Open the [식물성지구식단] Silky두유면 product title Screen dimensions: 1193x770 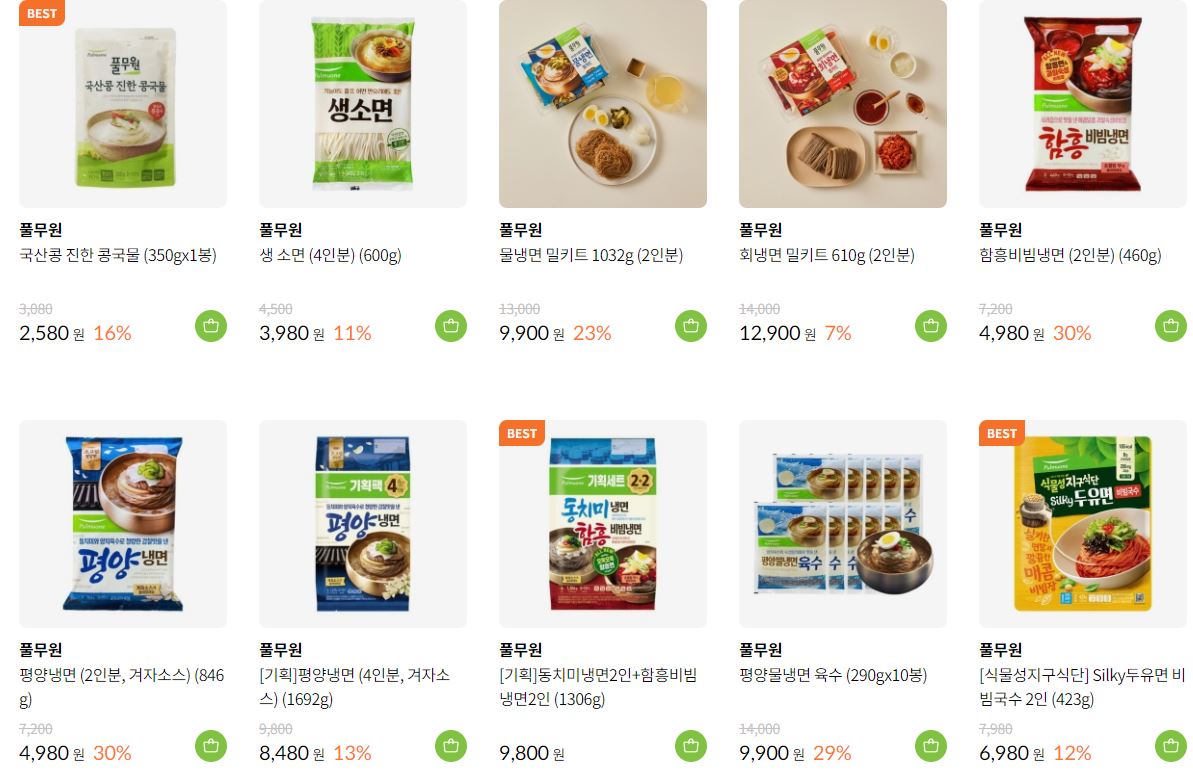[1082, 687]
